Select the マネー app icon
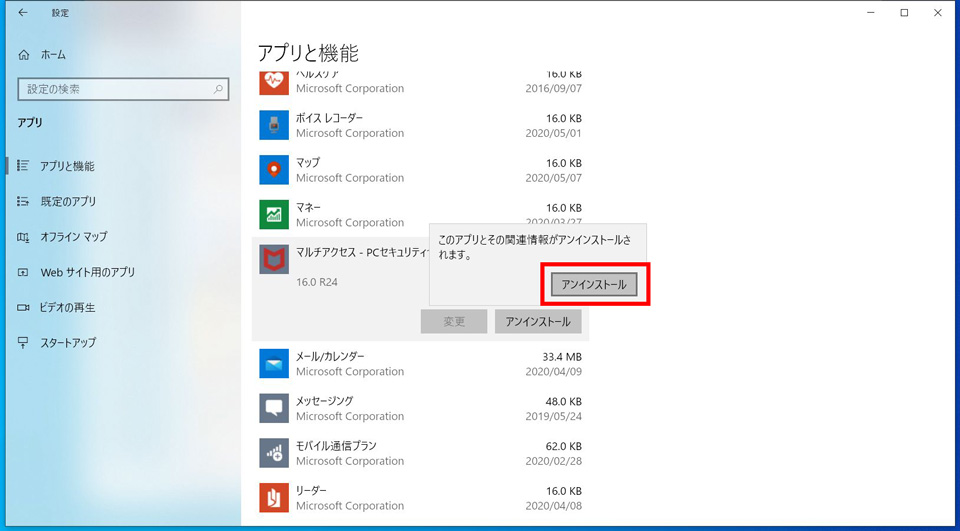This screenshot has height=531, width=960. tap(274, 214)
